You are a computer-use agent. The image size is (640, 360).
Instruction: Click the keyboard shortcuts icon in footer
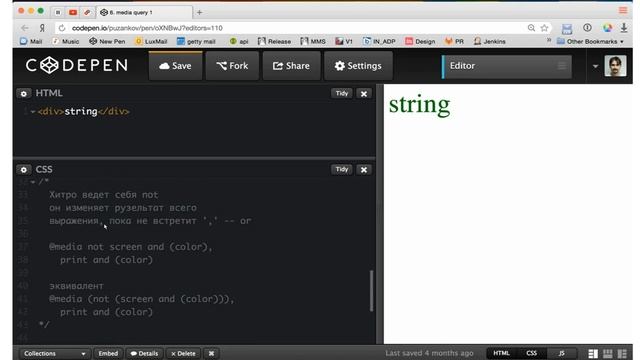point(211,353)
